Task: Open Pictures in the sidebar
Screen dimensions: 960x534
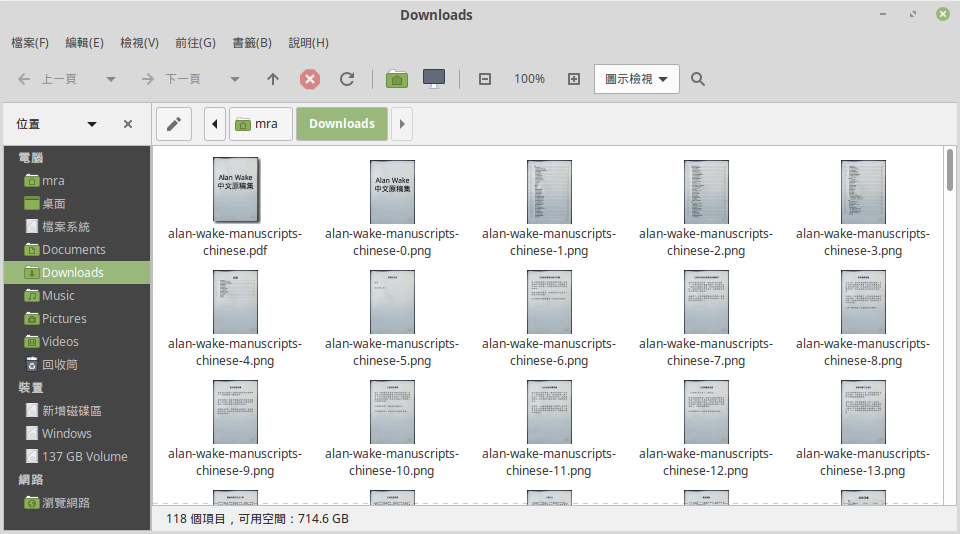Action: [77, 318]
